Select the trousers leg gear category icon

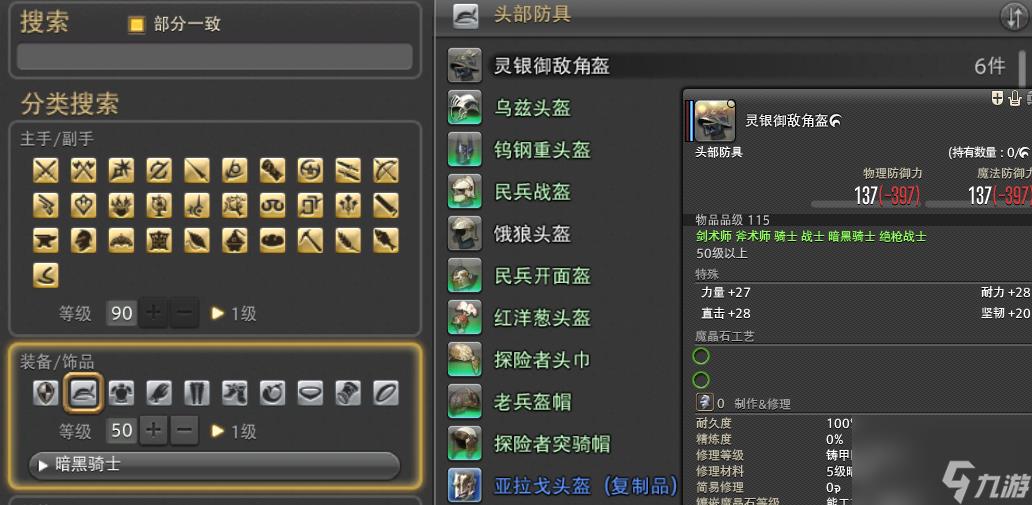tap(197, 393)
